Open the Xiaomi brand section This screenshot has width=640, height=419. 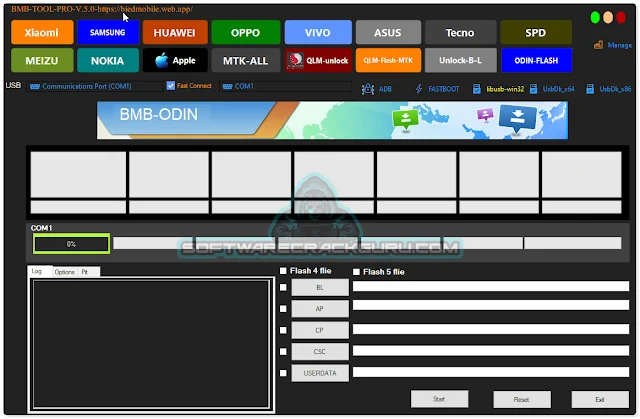click(42, 32)
